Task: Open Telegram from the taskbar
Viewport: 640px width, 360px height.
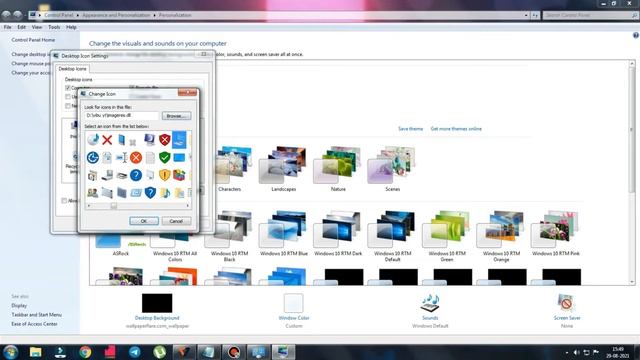Action: pyautogui.click(x=135, y=352)
